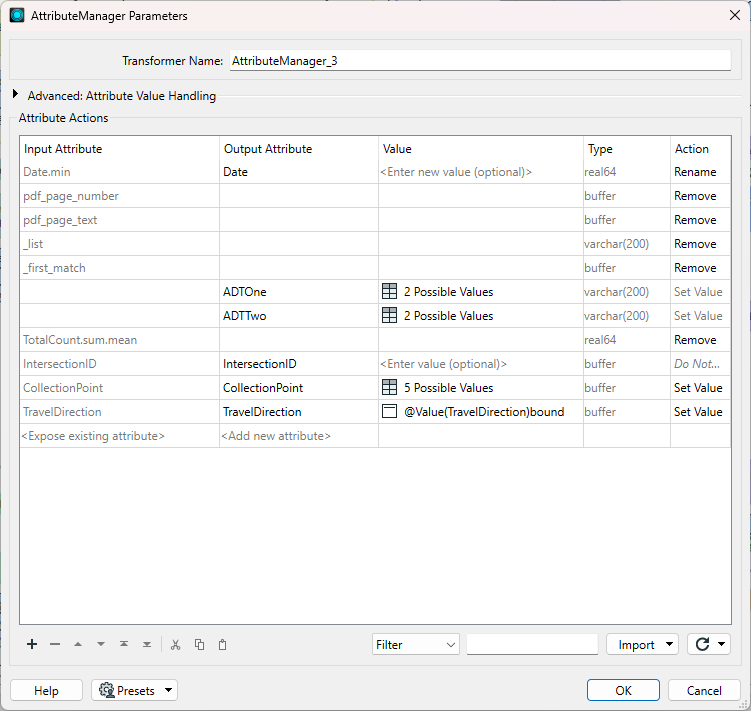The height and width of the screenshot is (711, 751).
Task: Move selected row to the top
Action: [x=124, y=644]
